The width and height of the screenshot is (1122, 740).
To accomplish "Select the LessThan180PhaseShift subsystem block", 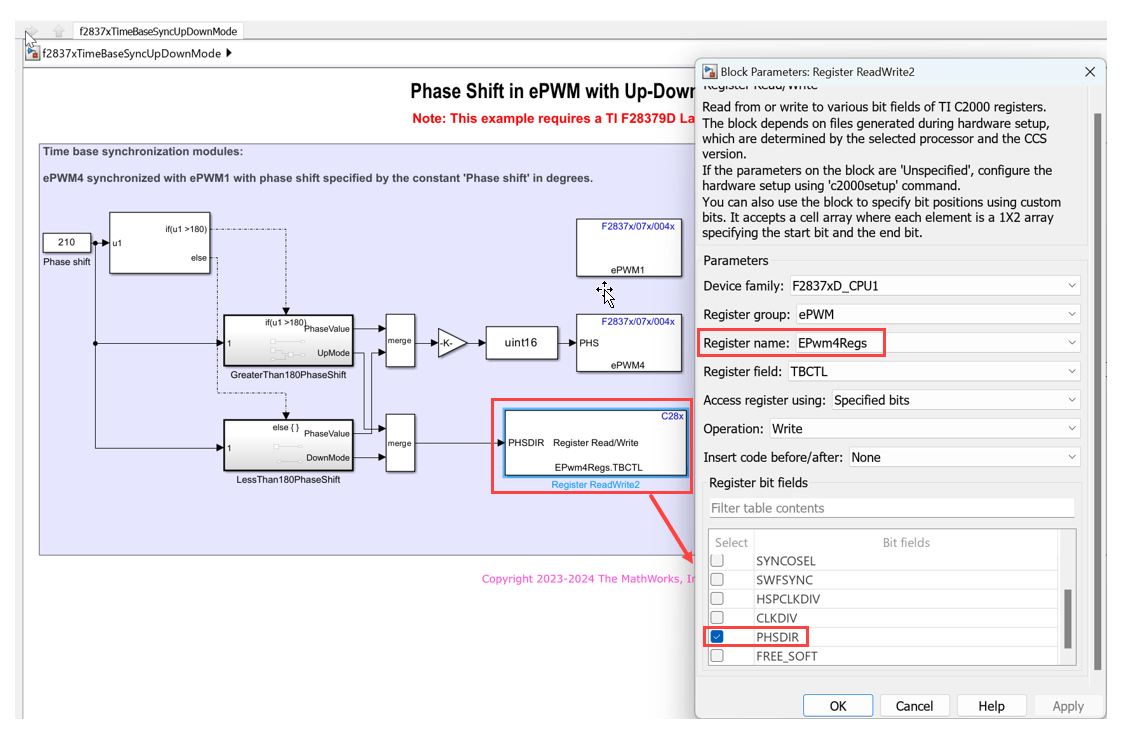I will [288, 445].
